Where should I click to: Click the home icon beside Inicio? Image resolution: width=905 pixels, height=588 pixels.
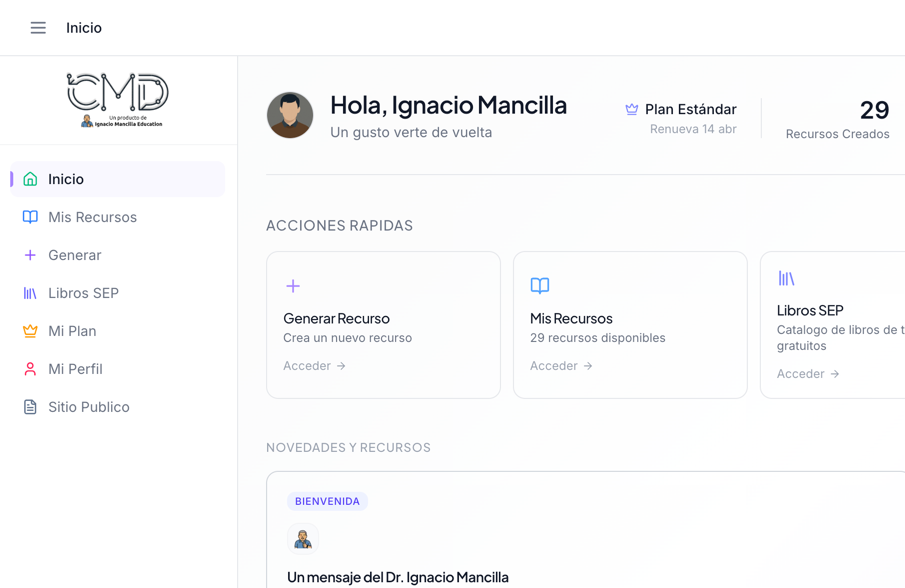[30, 179]
